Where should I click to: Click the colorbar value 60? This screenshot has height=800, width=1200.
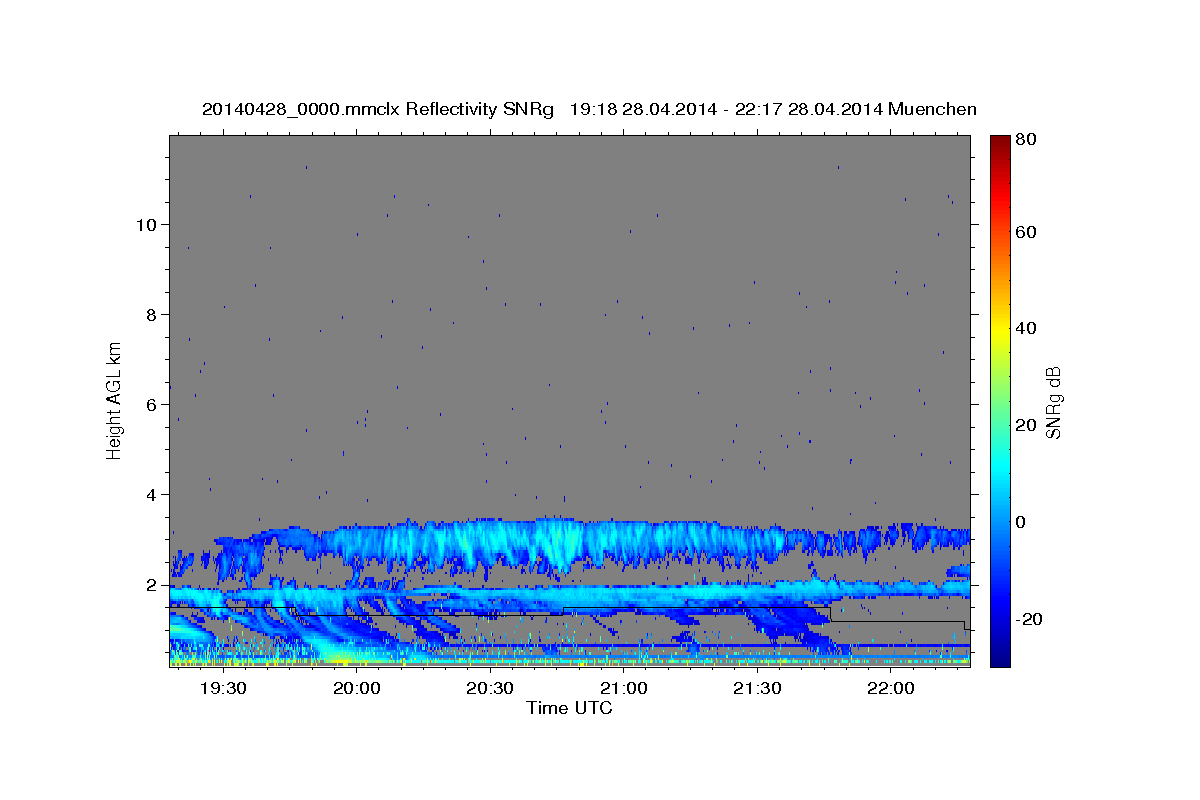pyautogui.click(x=1027, y=232)
